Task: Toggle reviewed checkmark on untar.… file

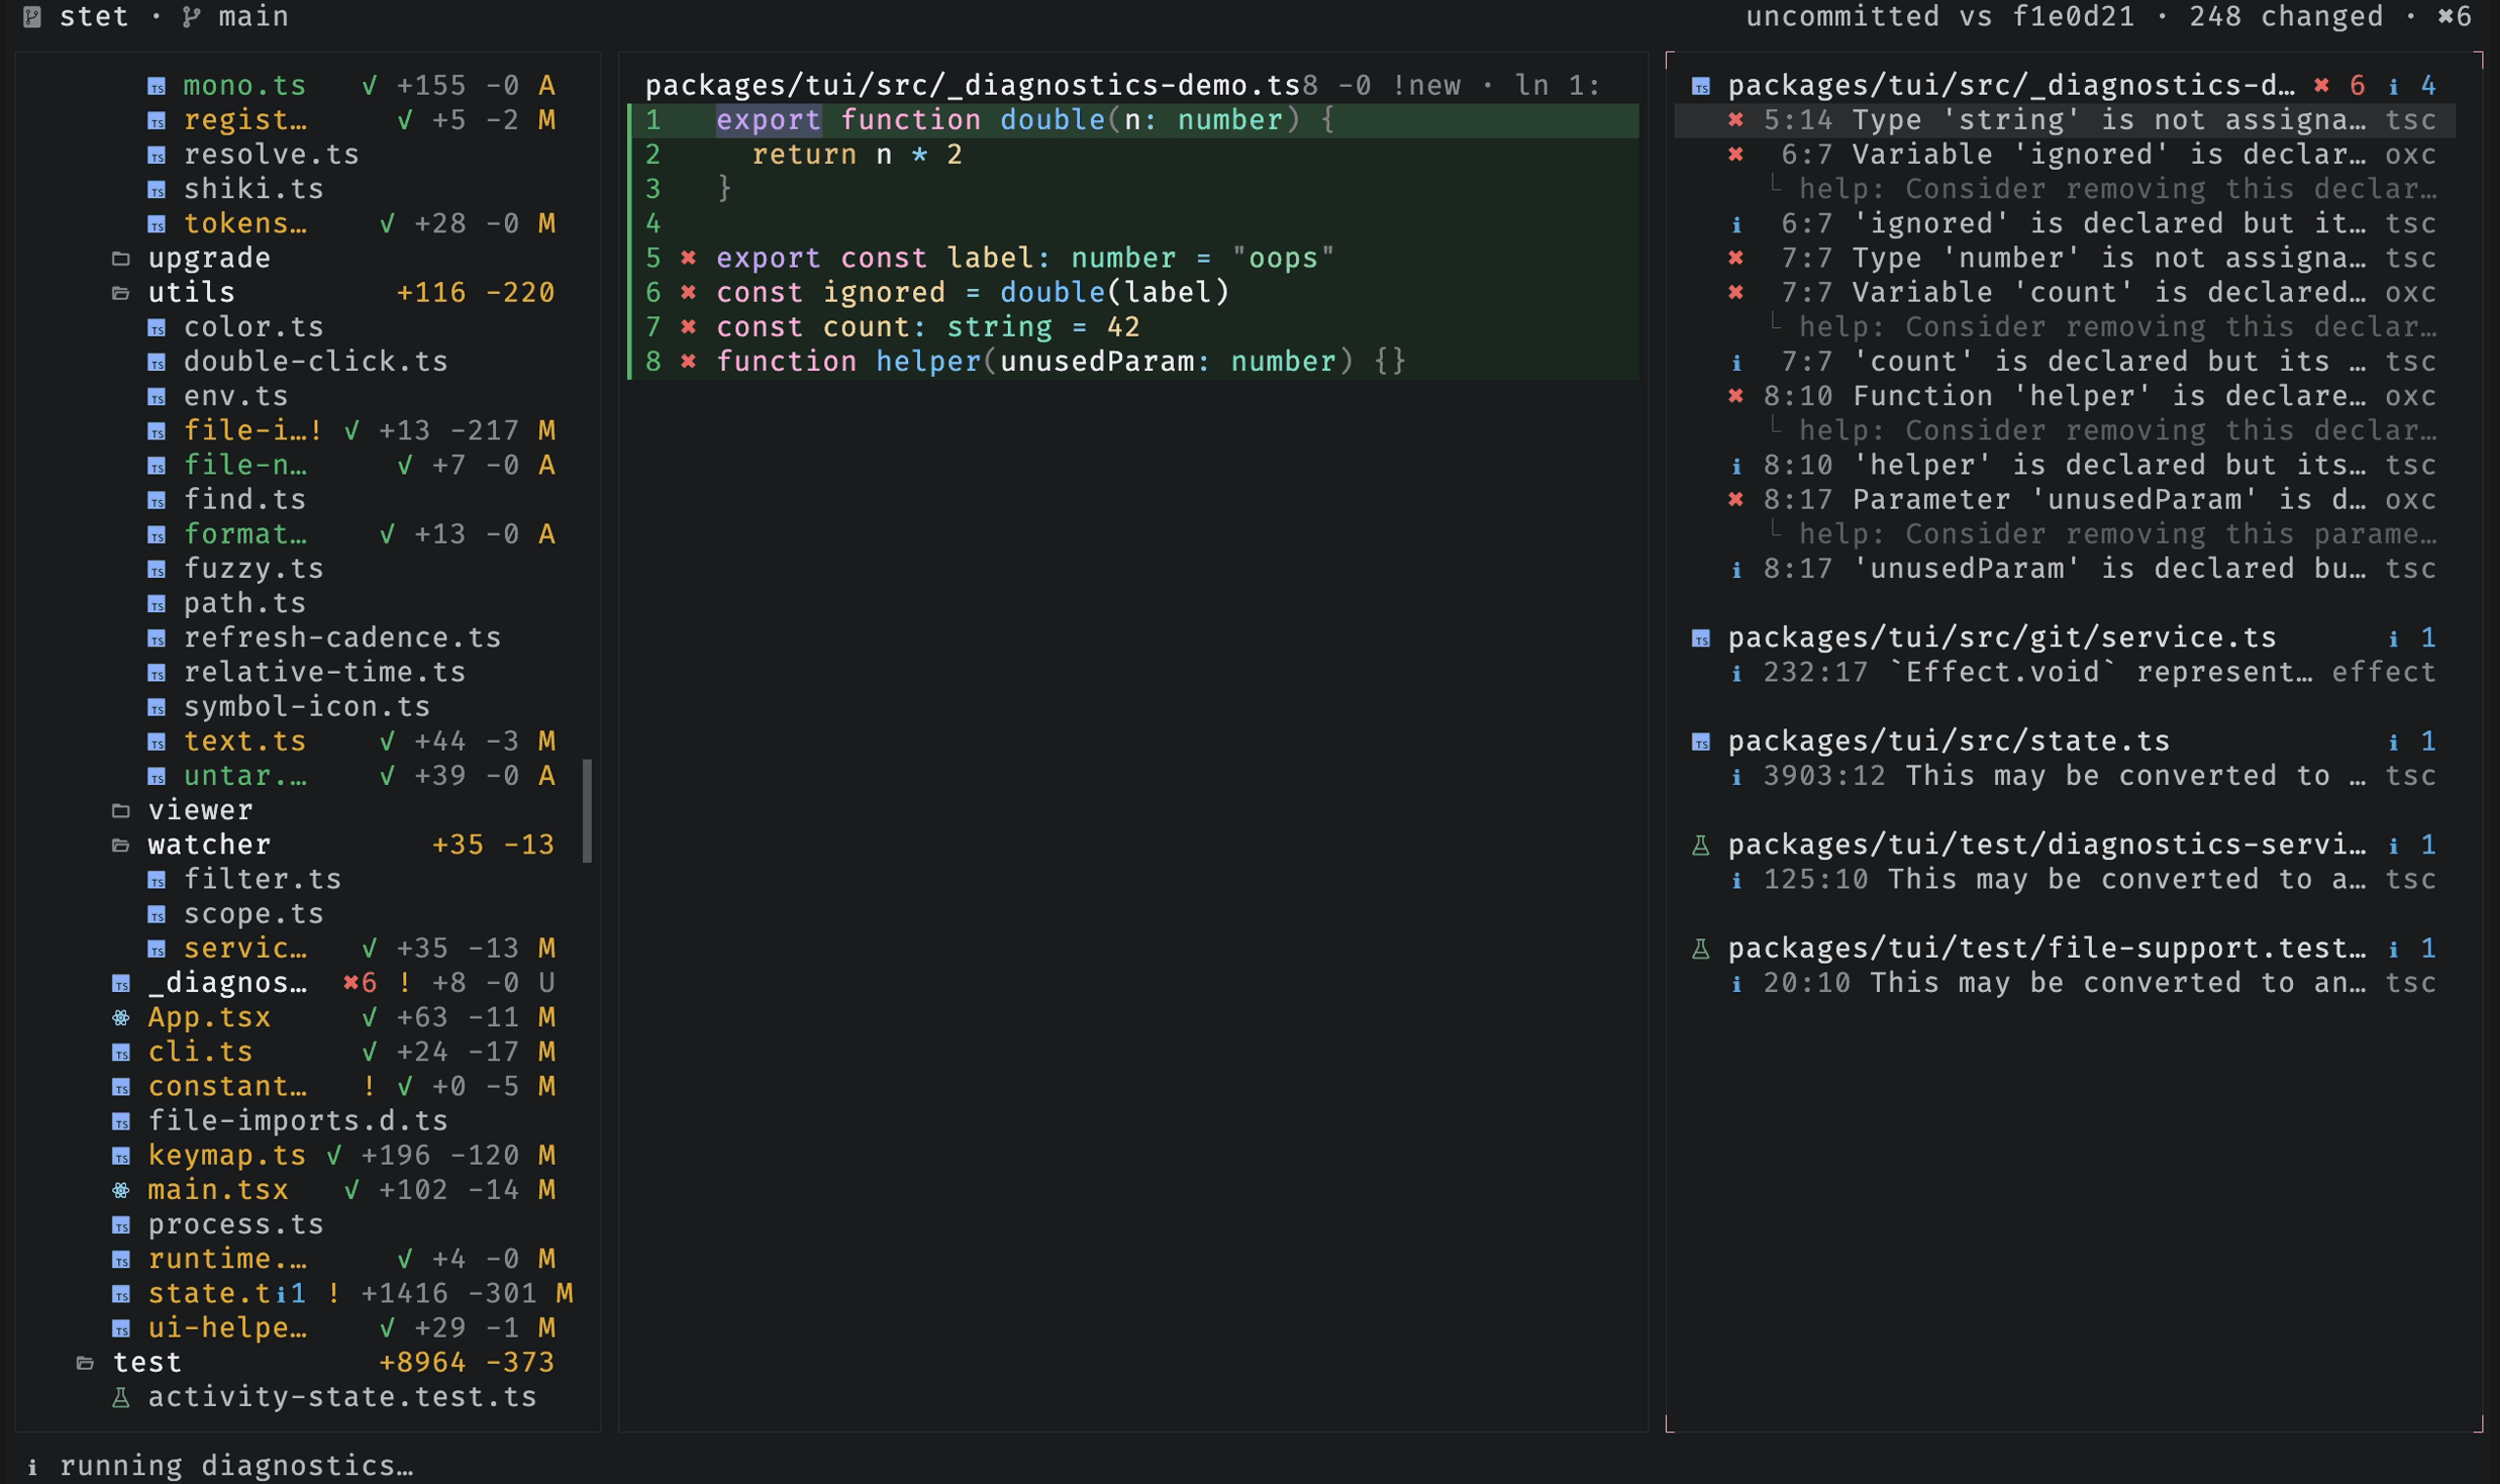Action: (387, 777)
